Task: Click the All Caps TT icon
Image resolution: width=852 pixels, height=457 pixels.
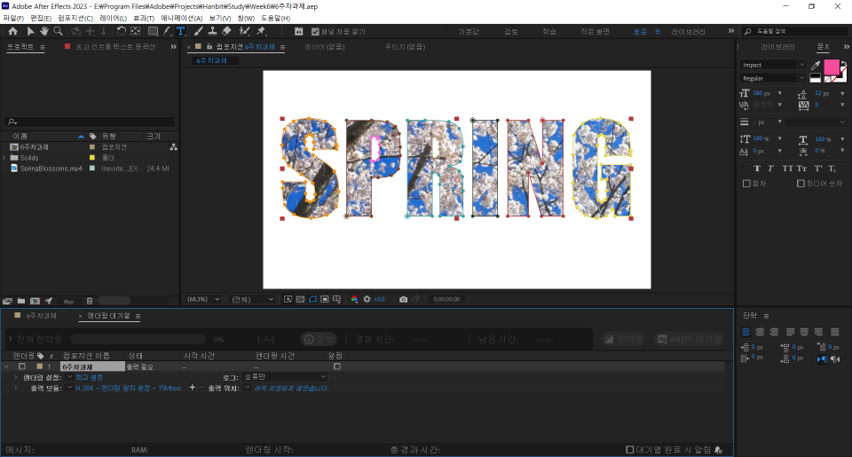Action: [787, 168]
